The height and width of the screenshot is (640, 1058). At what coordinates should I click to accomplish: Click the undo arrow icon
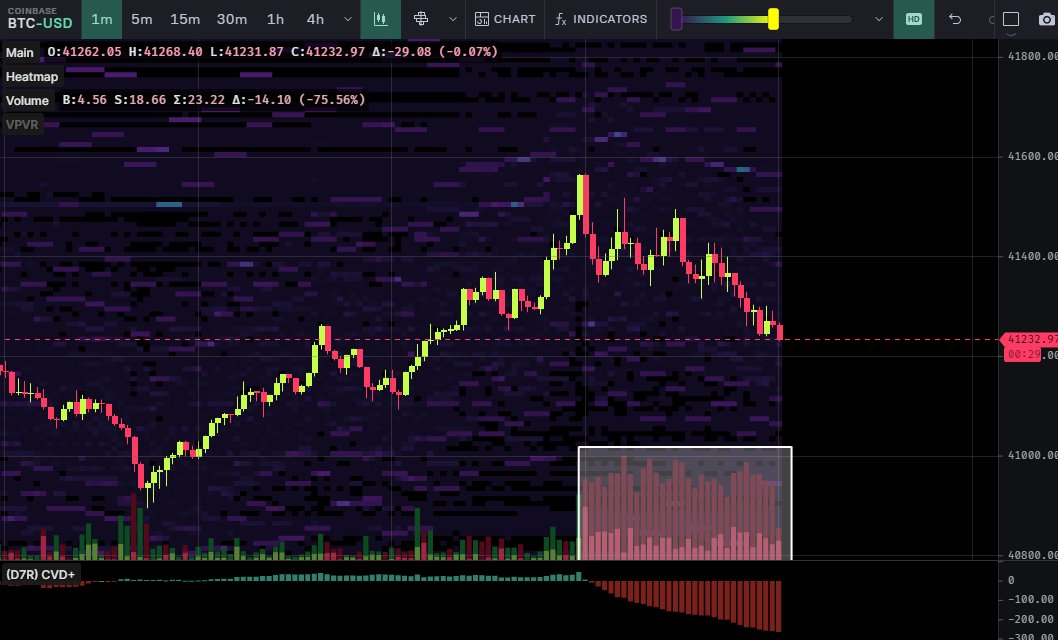pyautogui.click(x=955, y=19)
